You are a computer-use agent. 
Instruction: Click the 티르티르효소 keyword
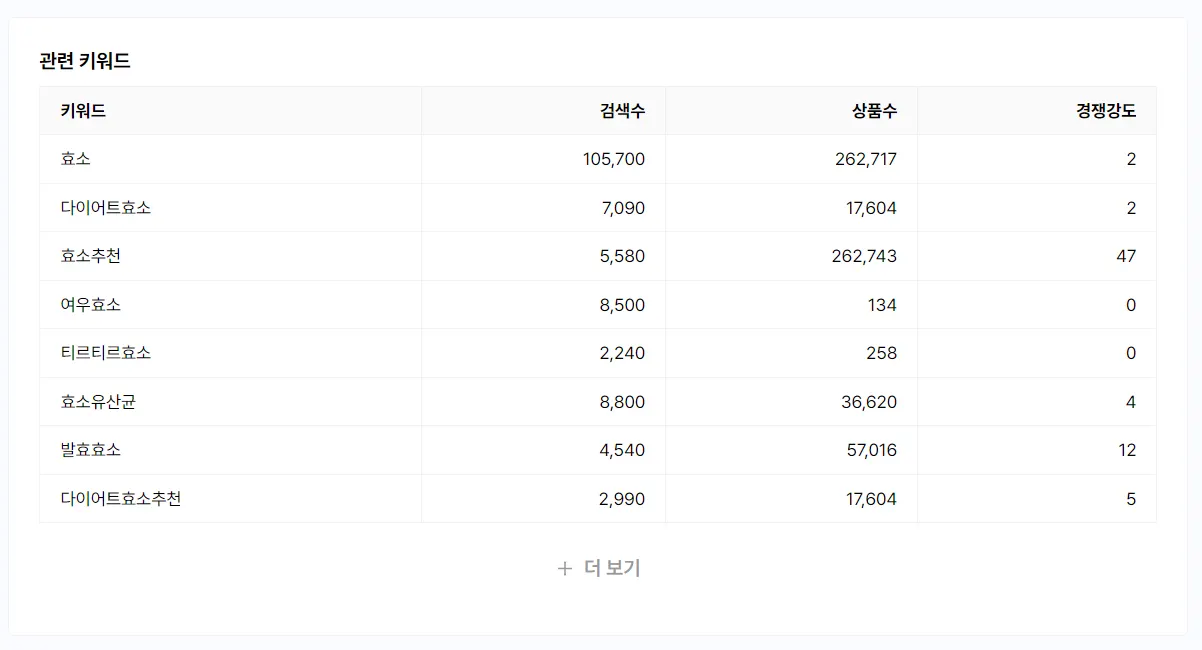[106, 353]
